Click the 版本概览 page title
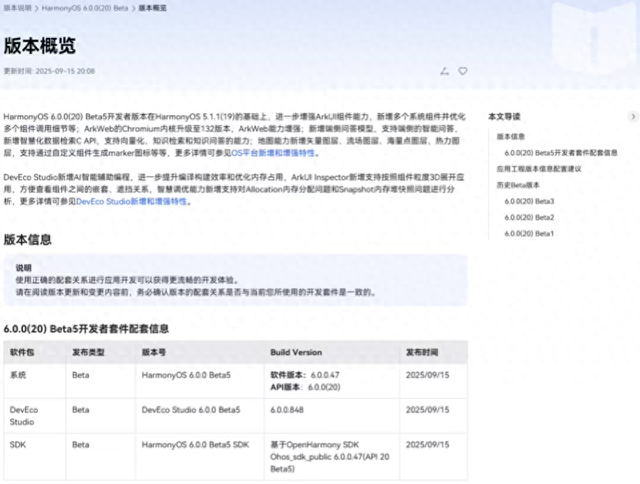Viewport: 640px width, 484px height. (x=40, y=46)
